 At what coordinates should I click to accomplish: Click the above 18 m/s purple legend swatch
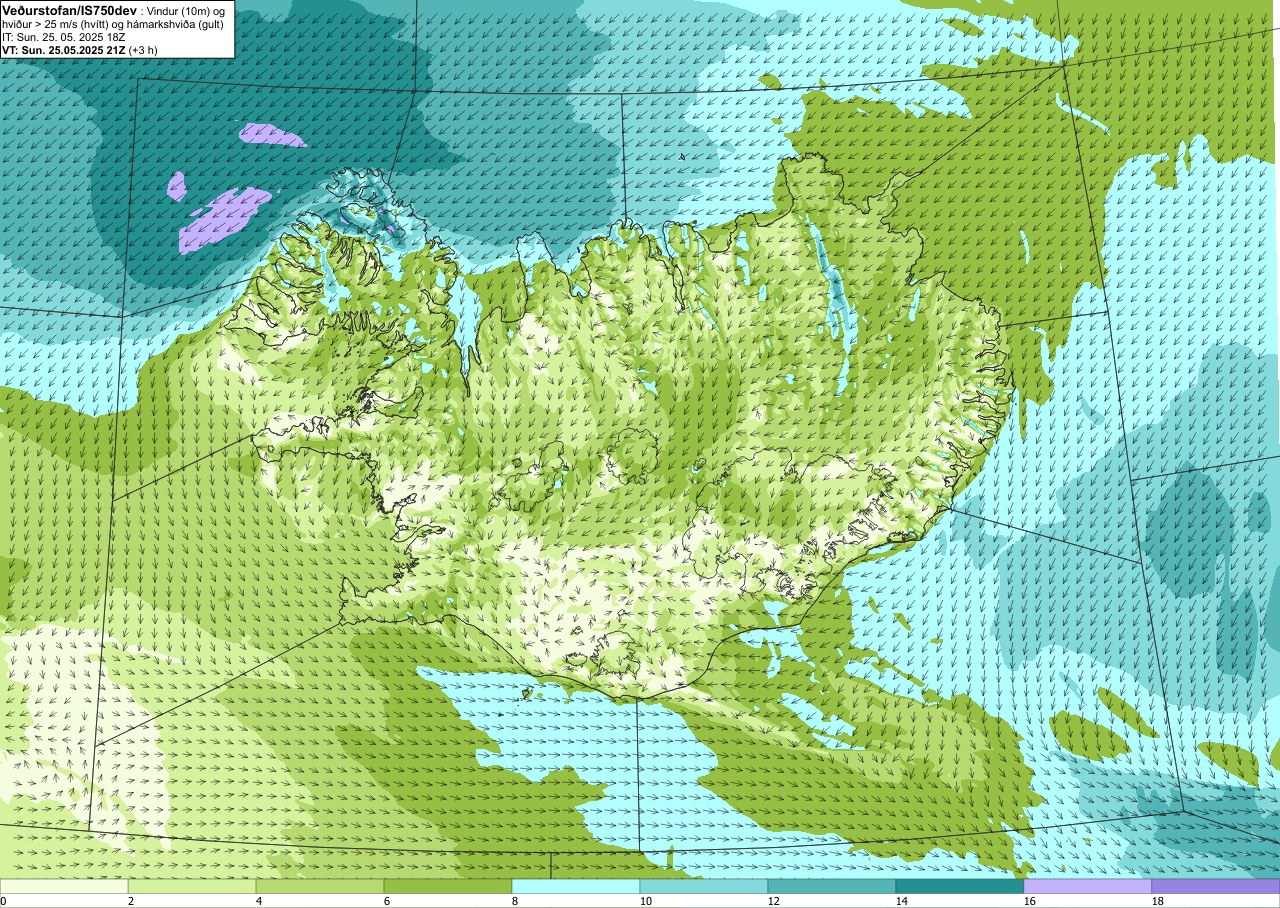1216,886
